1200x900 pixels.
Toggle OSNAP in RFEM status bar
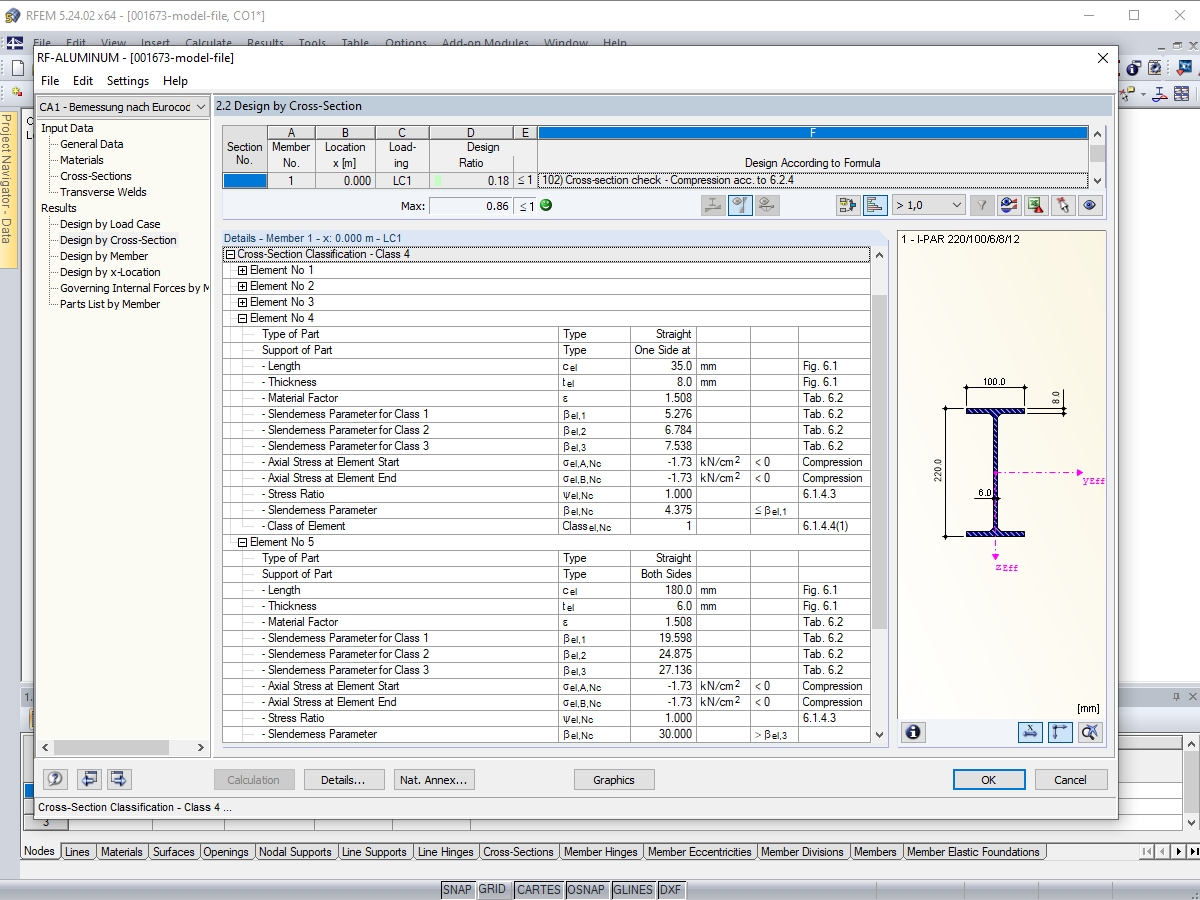[586, 890]
